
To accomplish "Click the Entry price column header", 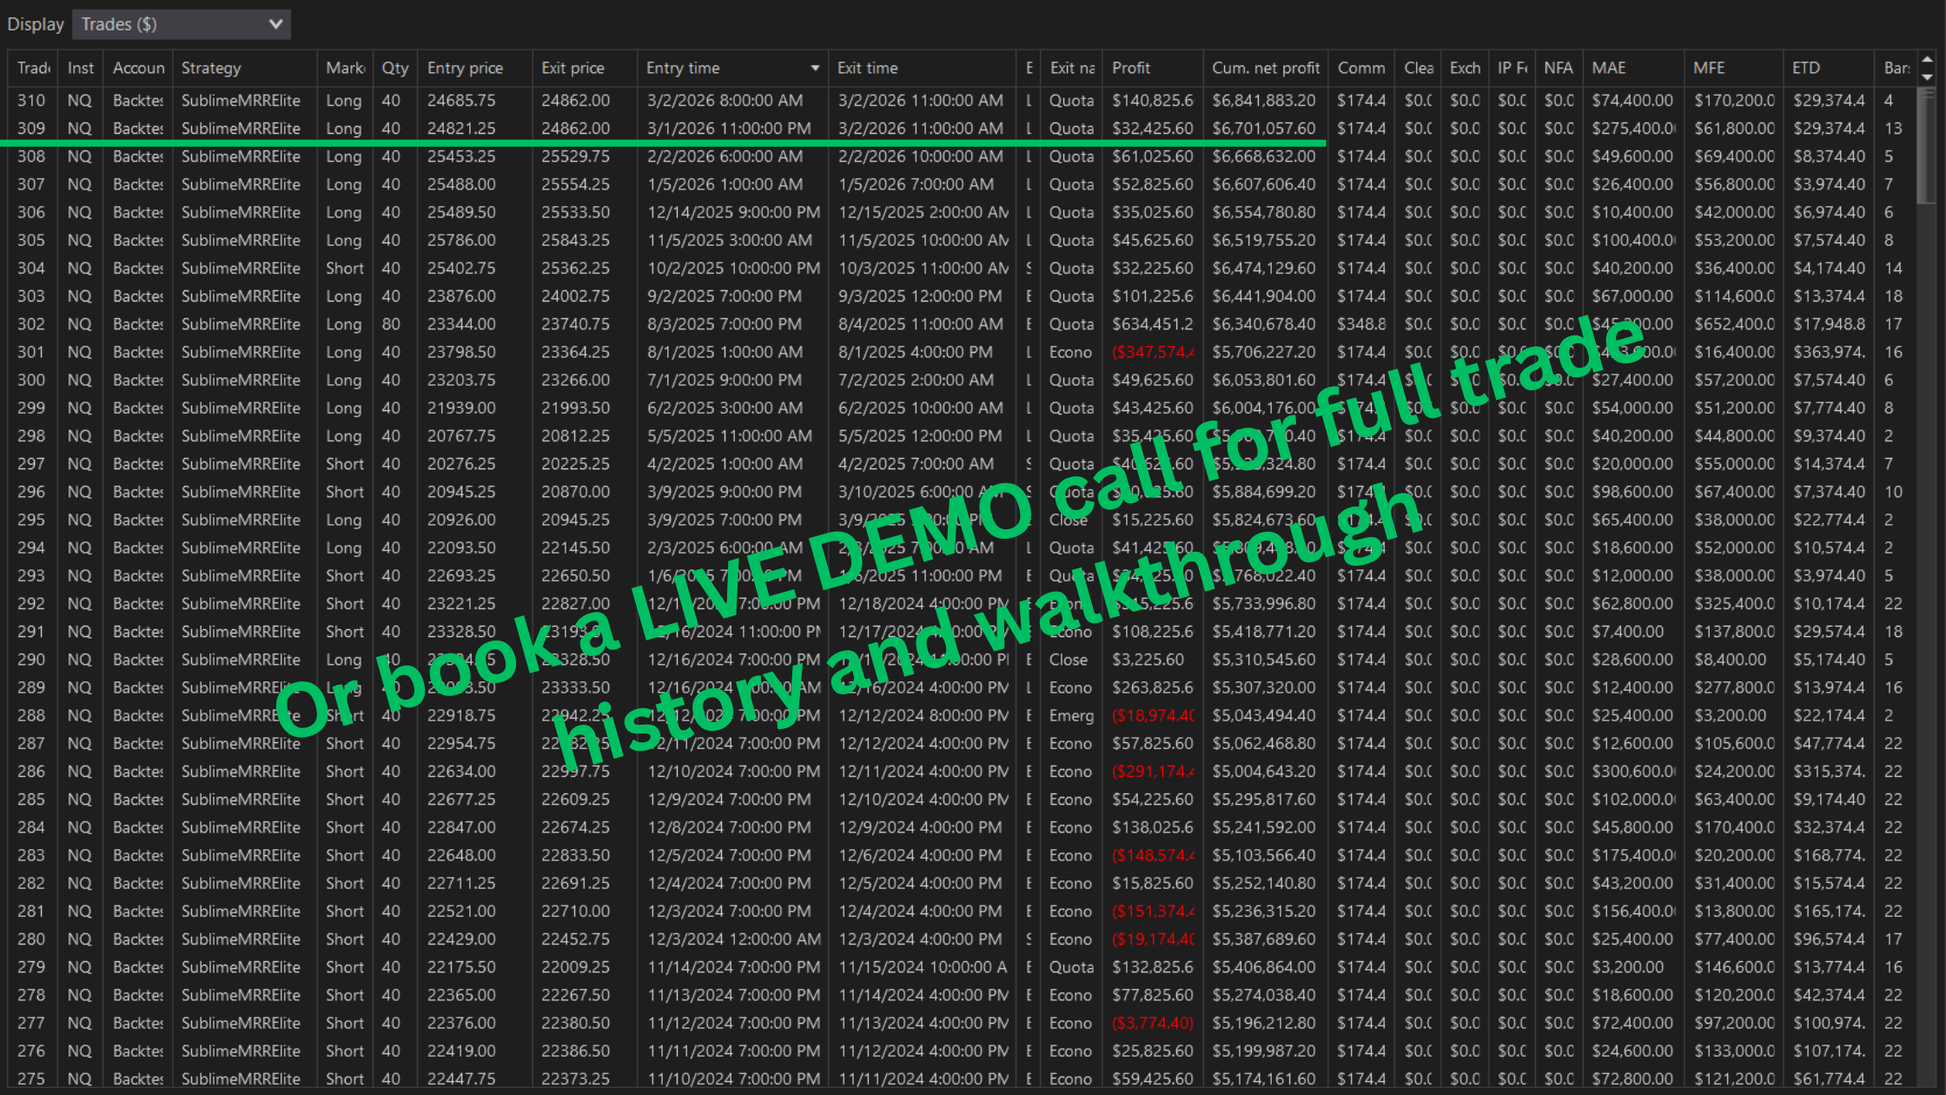I will click(464, 68).
